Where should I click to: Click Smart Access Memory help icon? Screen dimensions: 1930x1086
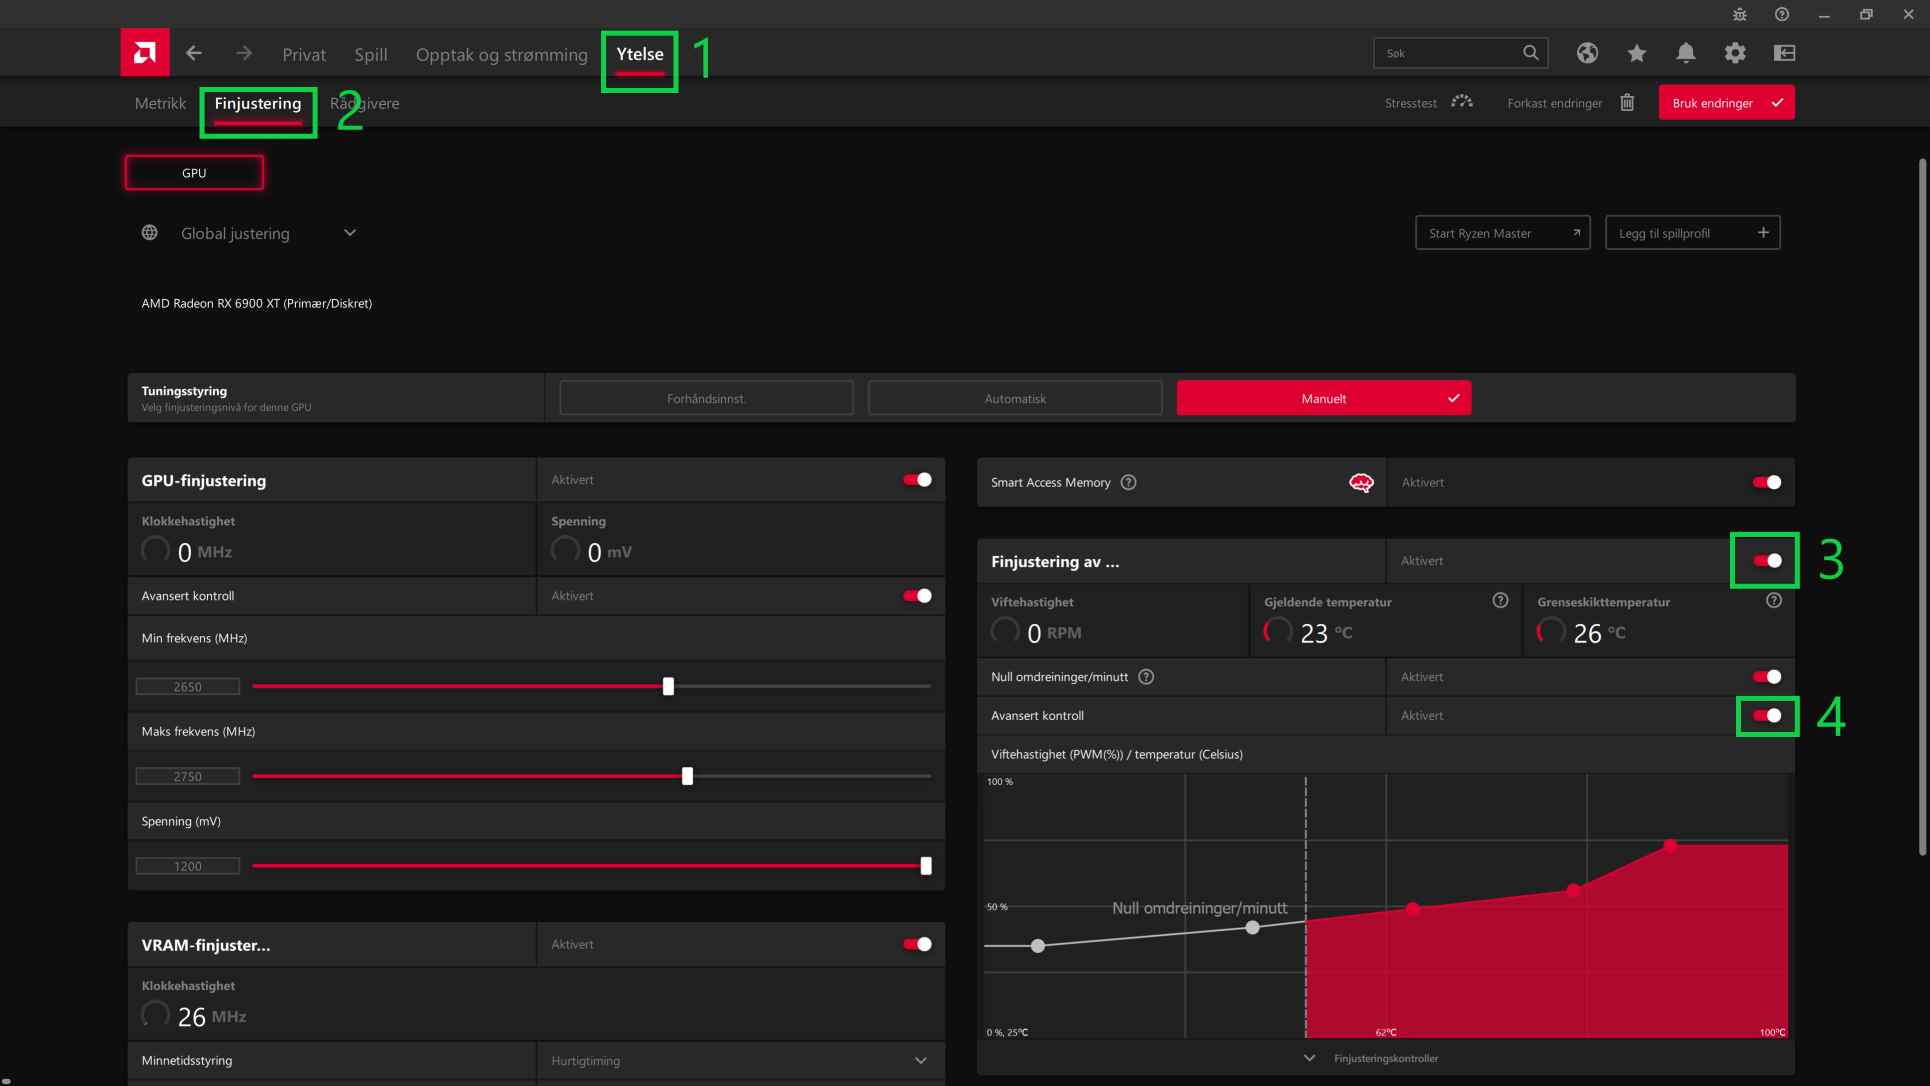pos(1128,482)
